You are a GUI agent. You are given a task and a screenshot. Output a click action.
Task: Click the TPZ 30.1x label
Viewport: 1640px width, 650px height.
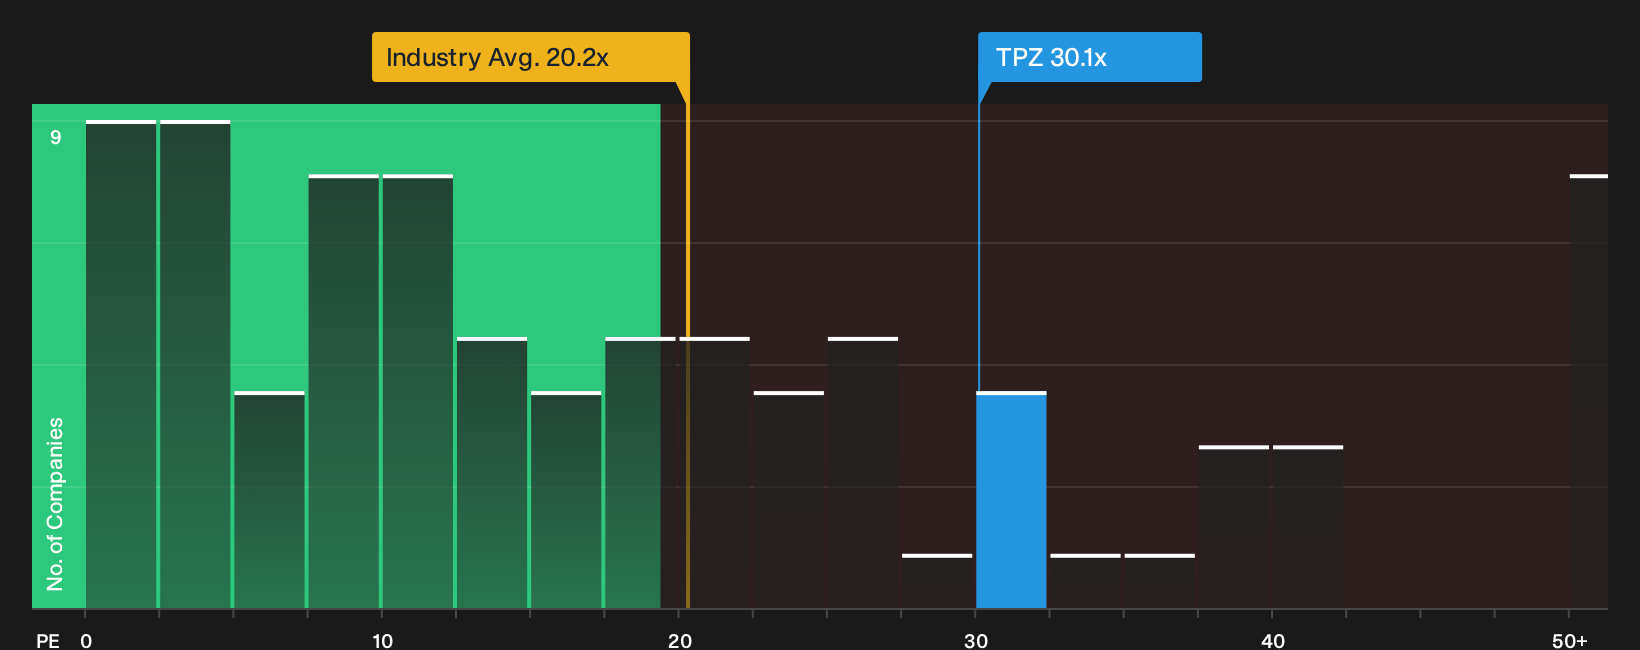point(1090,57)
